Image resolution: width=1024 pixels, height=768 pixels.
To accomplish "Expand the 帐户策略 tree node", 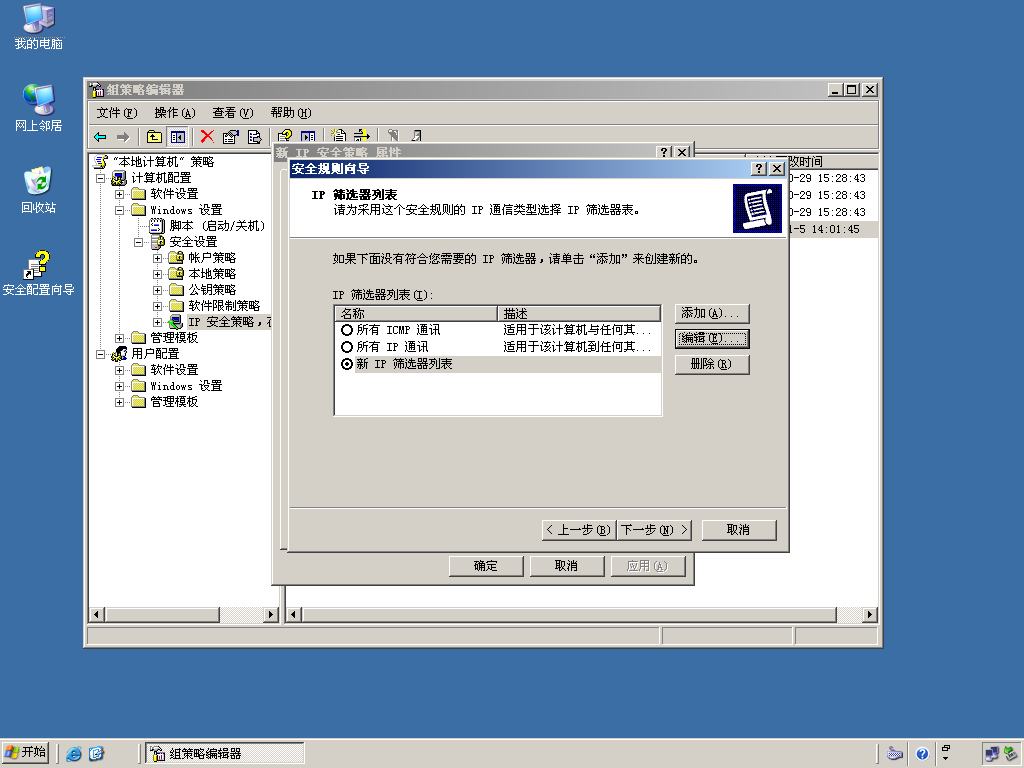I will 157,258.
